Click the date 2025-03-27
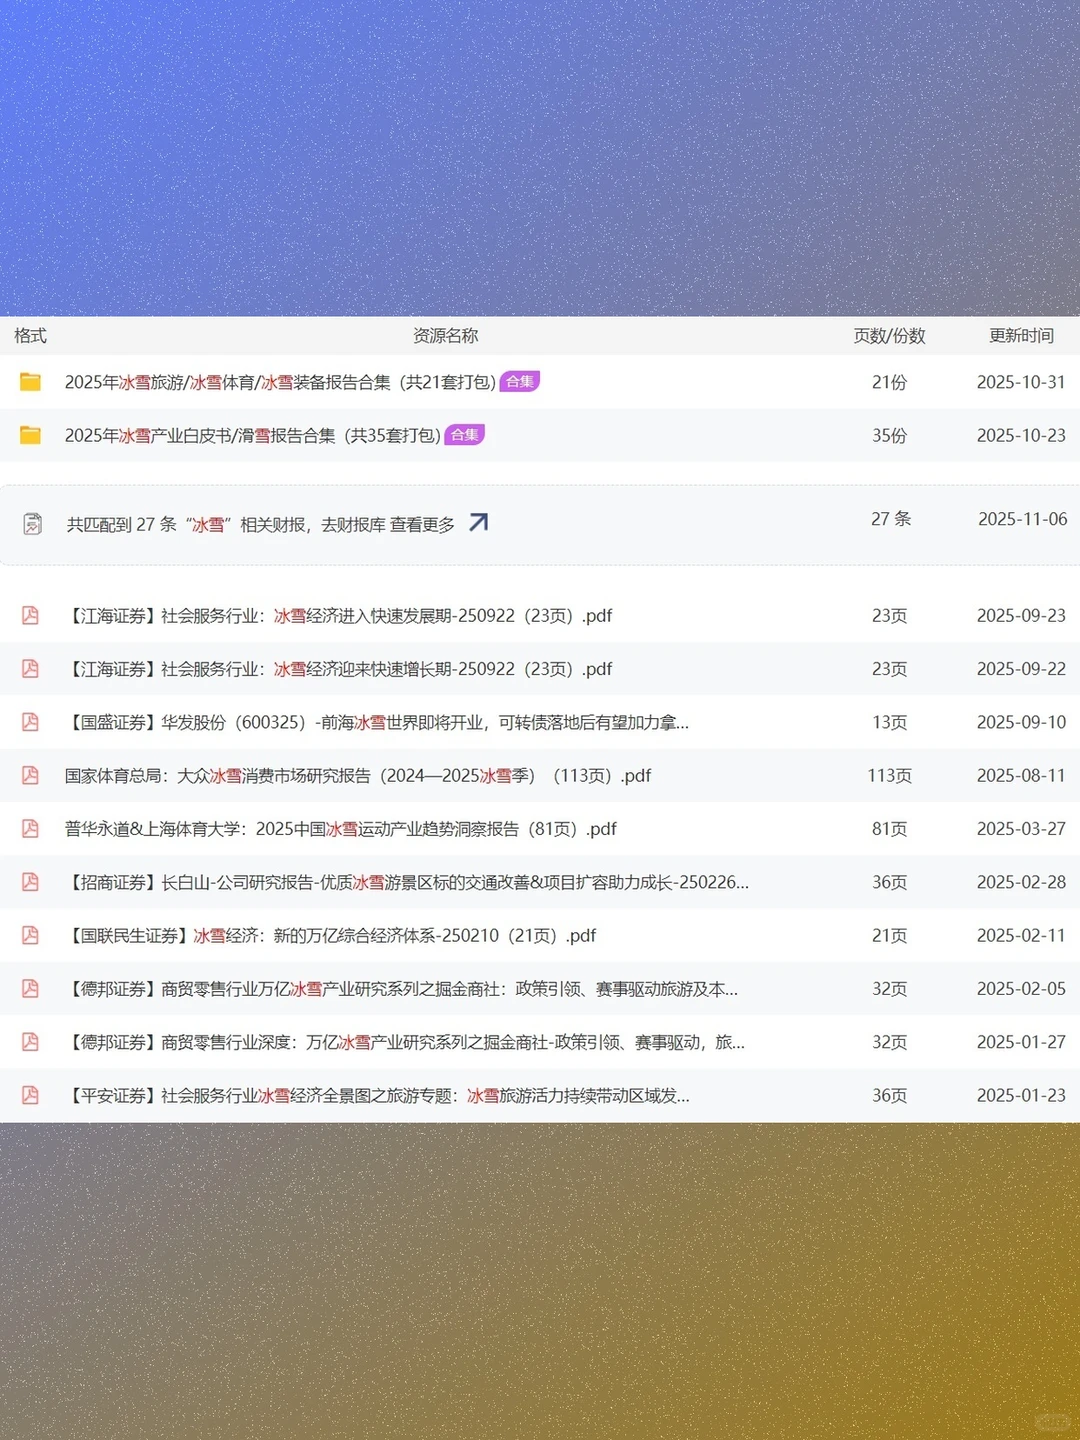The width and height of the screenshot is (1080, 1440). tap(1021, 829)
